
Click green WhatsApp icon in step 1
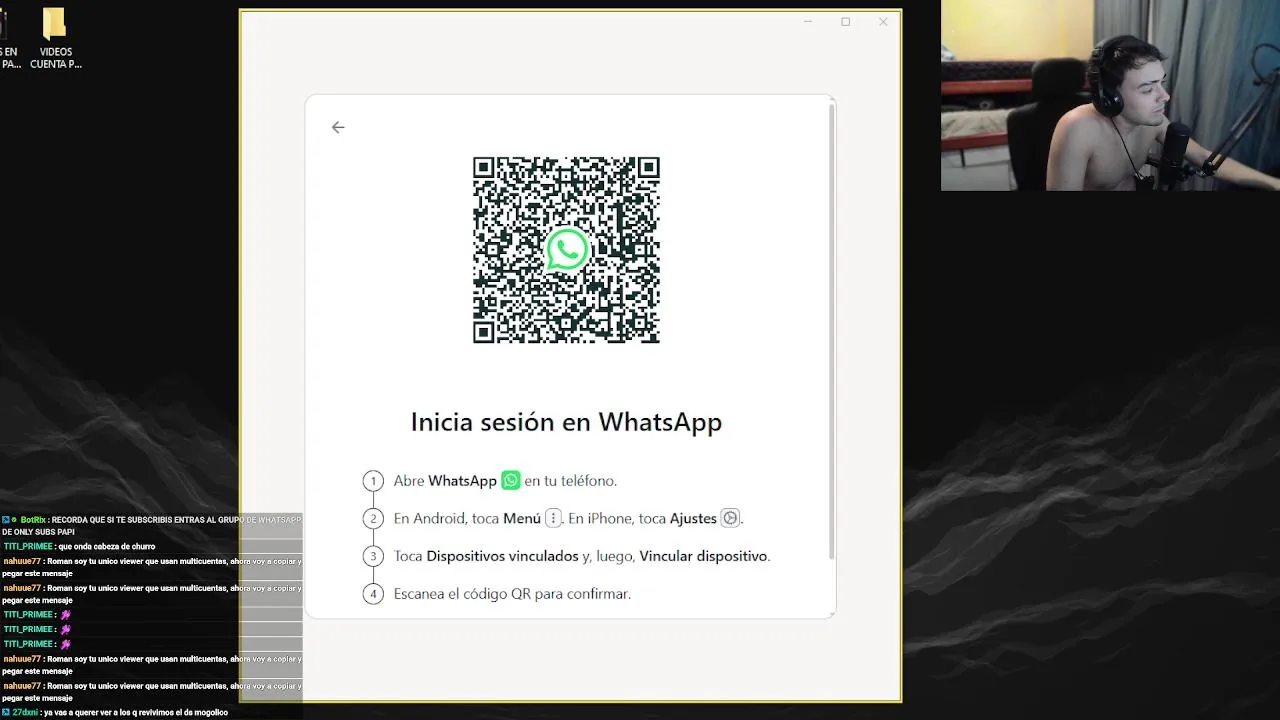coord(511,480)
